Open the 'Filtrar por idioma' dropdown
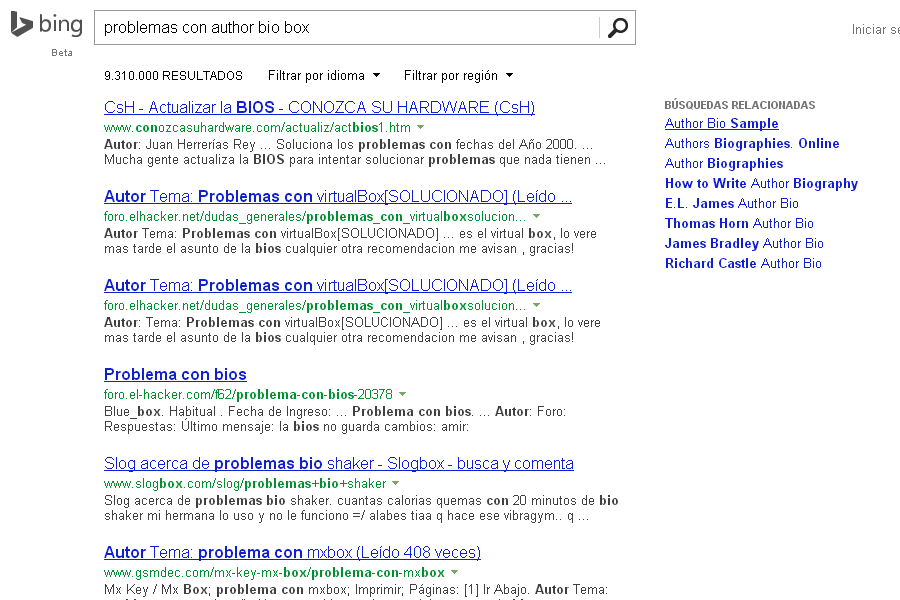Viewport: 900px width, 600px height. point(324,76)
